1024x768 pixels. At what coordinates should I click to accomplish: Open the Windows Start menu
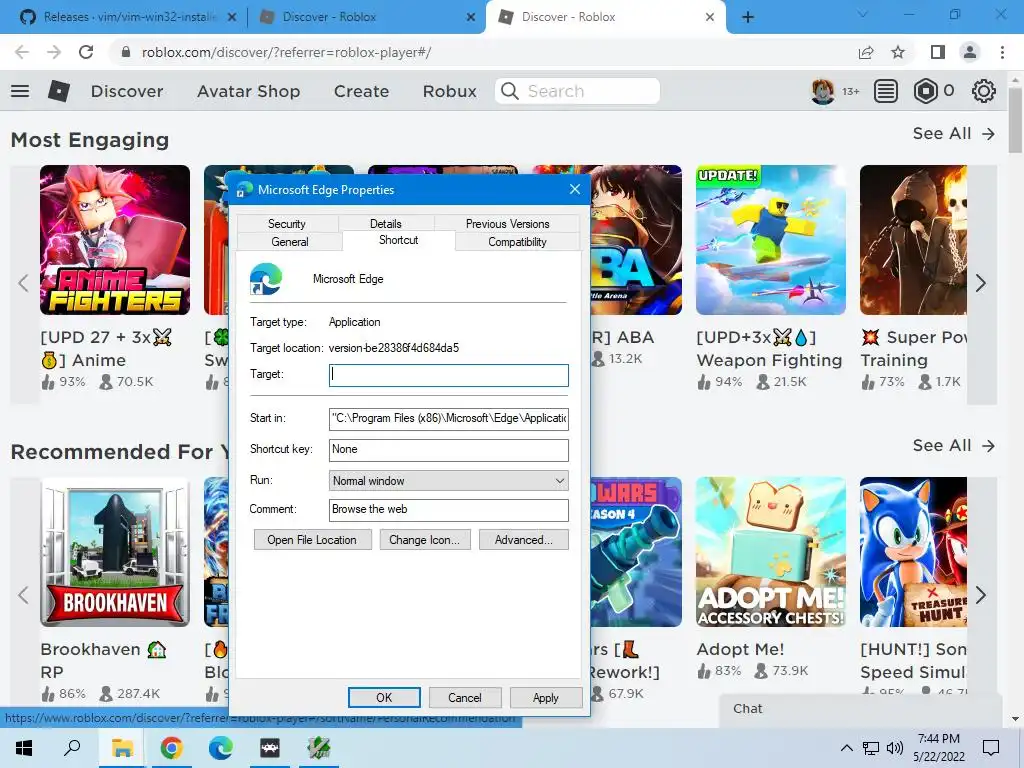pos(24,748)
